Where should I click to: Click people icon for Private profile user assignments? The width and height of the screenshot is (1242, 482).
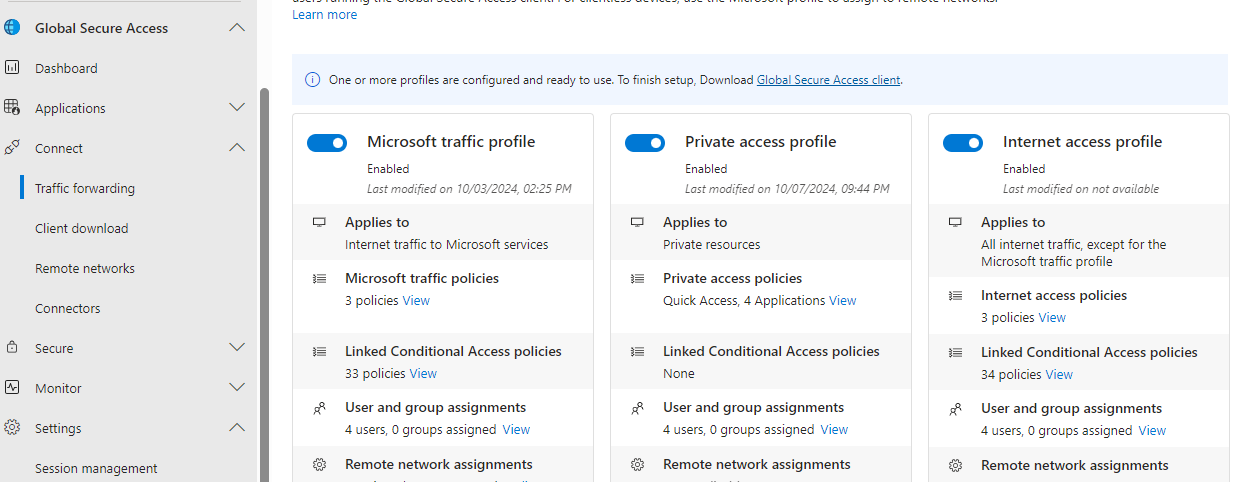click(637, 408)
